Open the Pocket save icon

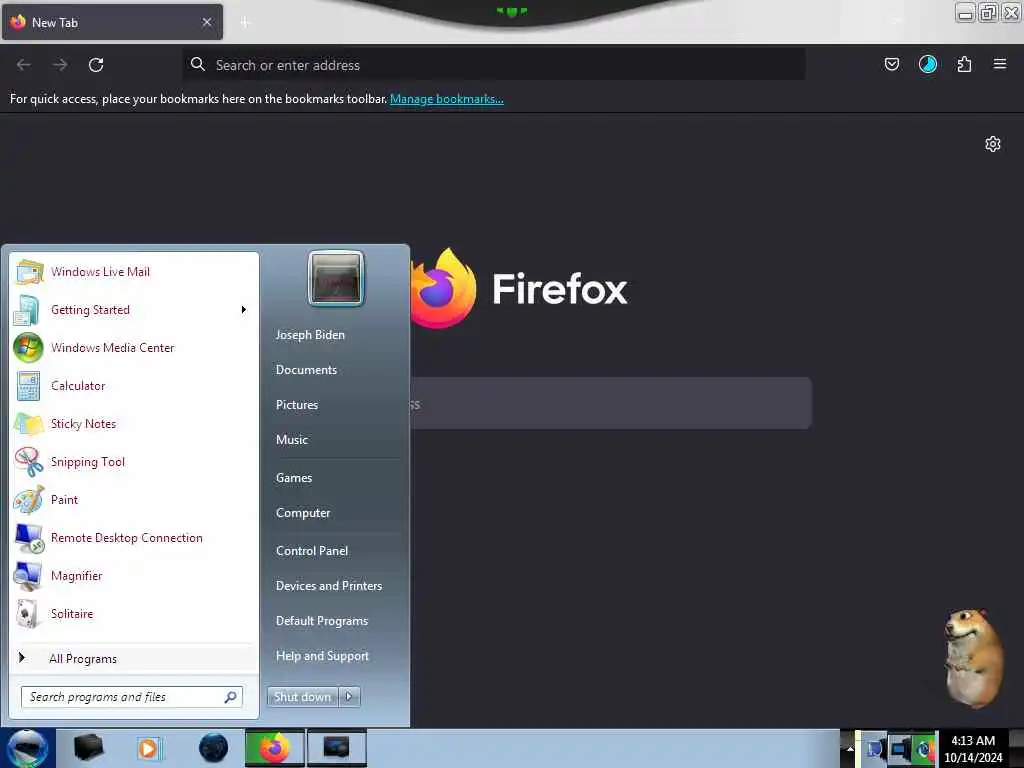pos(891,64)
